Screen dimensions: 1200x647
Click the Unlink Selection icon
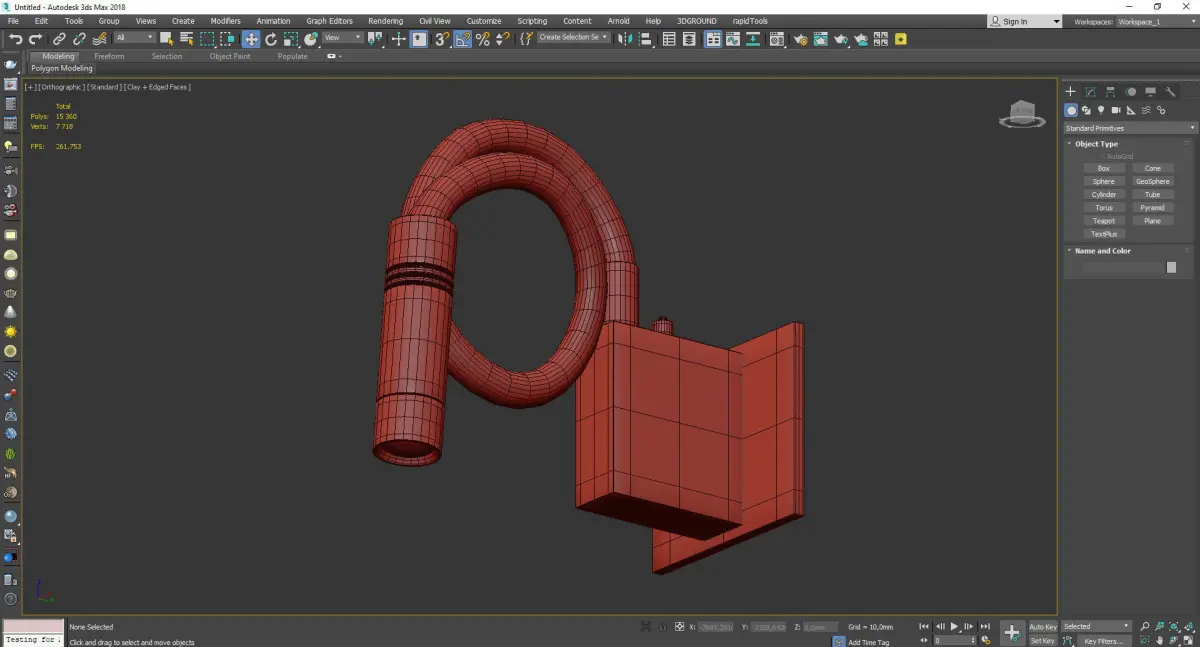coord(79,39)
